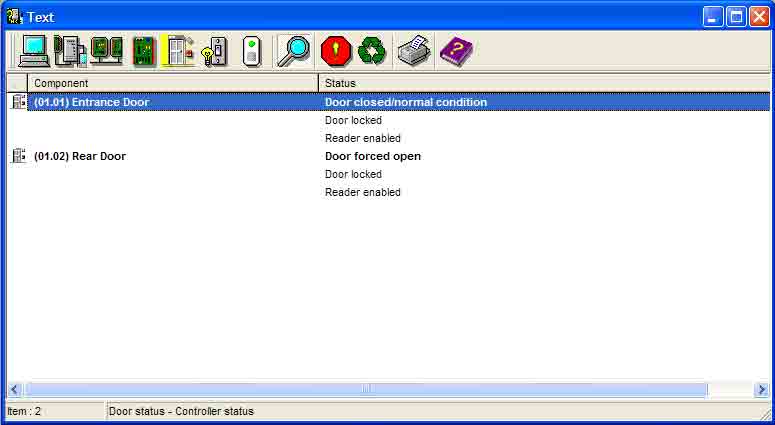Screen dimensions: 775x425
Task: Sort by the Status column header
Action: click(x=545, y=83)
